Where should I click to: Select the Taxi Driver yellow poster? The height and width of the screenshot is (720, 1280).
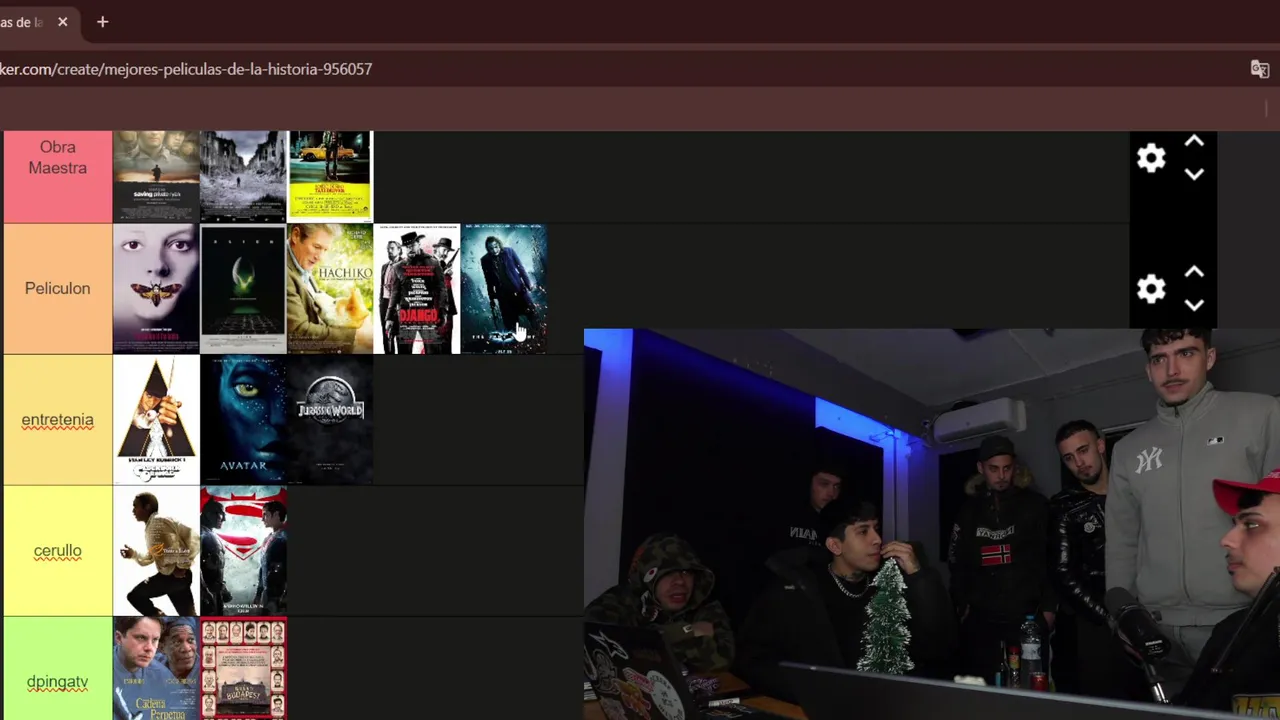(x=330, y=176)
